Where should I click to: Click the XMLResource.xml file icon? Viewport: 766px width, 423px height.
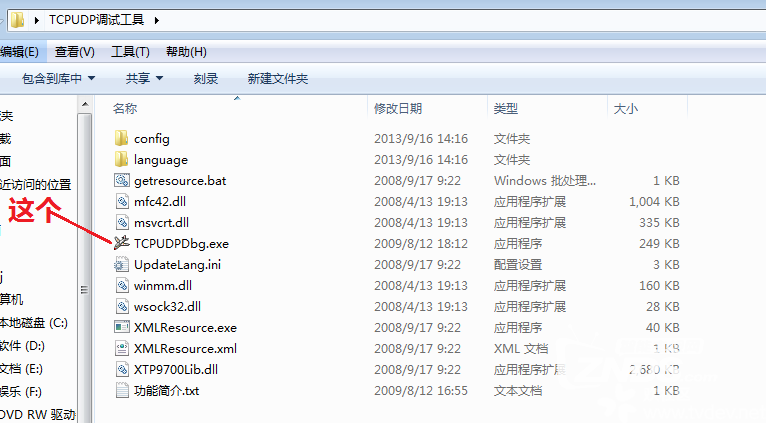122,348
